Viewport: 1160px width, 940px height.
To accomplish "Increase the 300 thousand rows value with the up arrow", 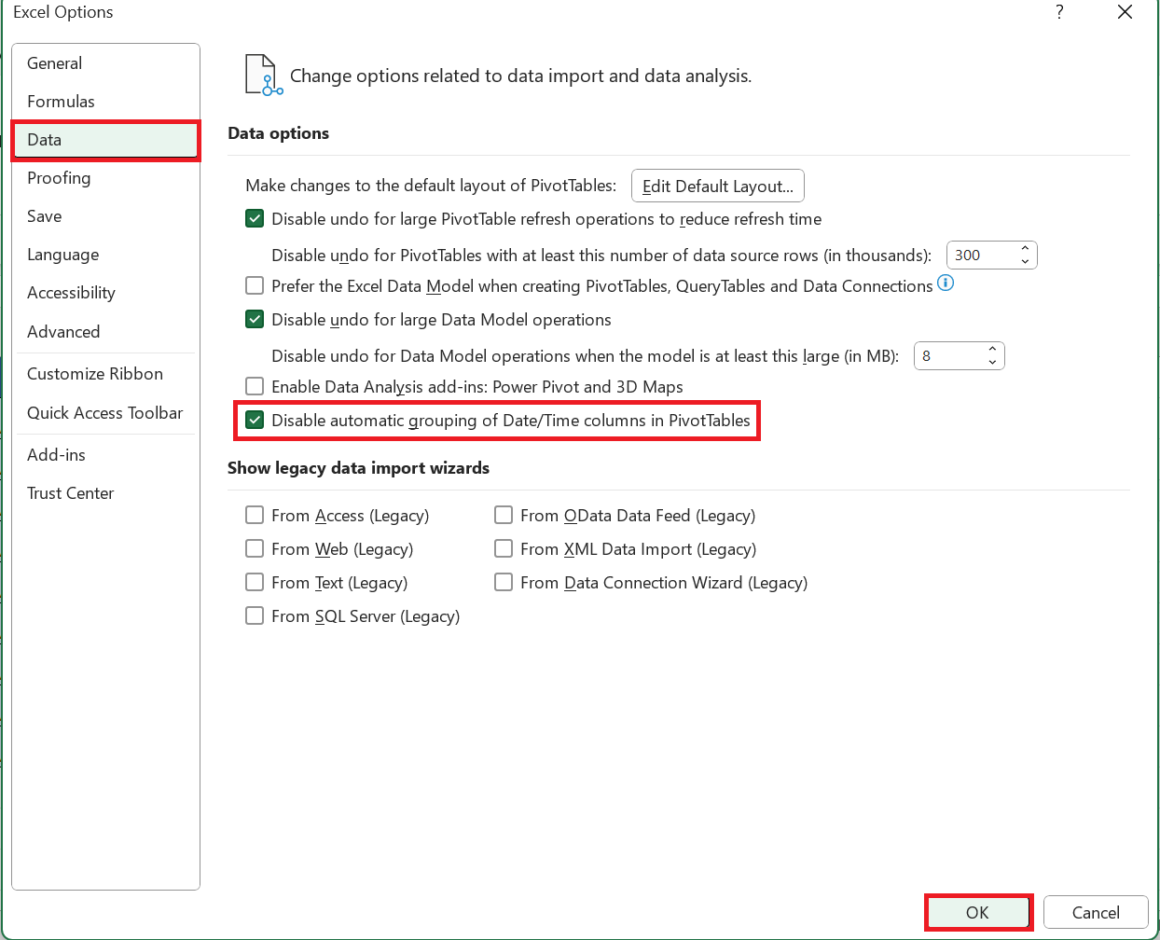I will click(1026, 249).
